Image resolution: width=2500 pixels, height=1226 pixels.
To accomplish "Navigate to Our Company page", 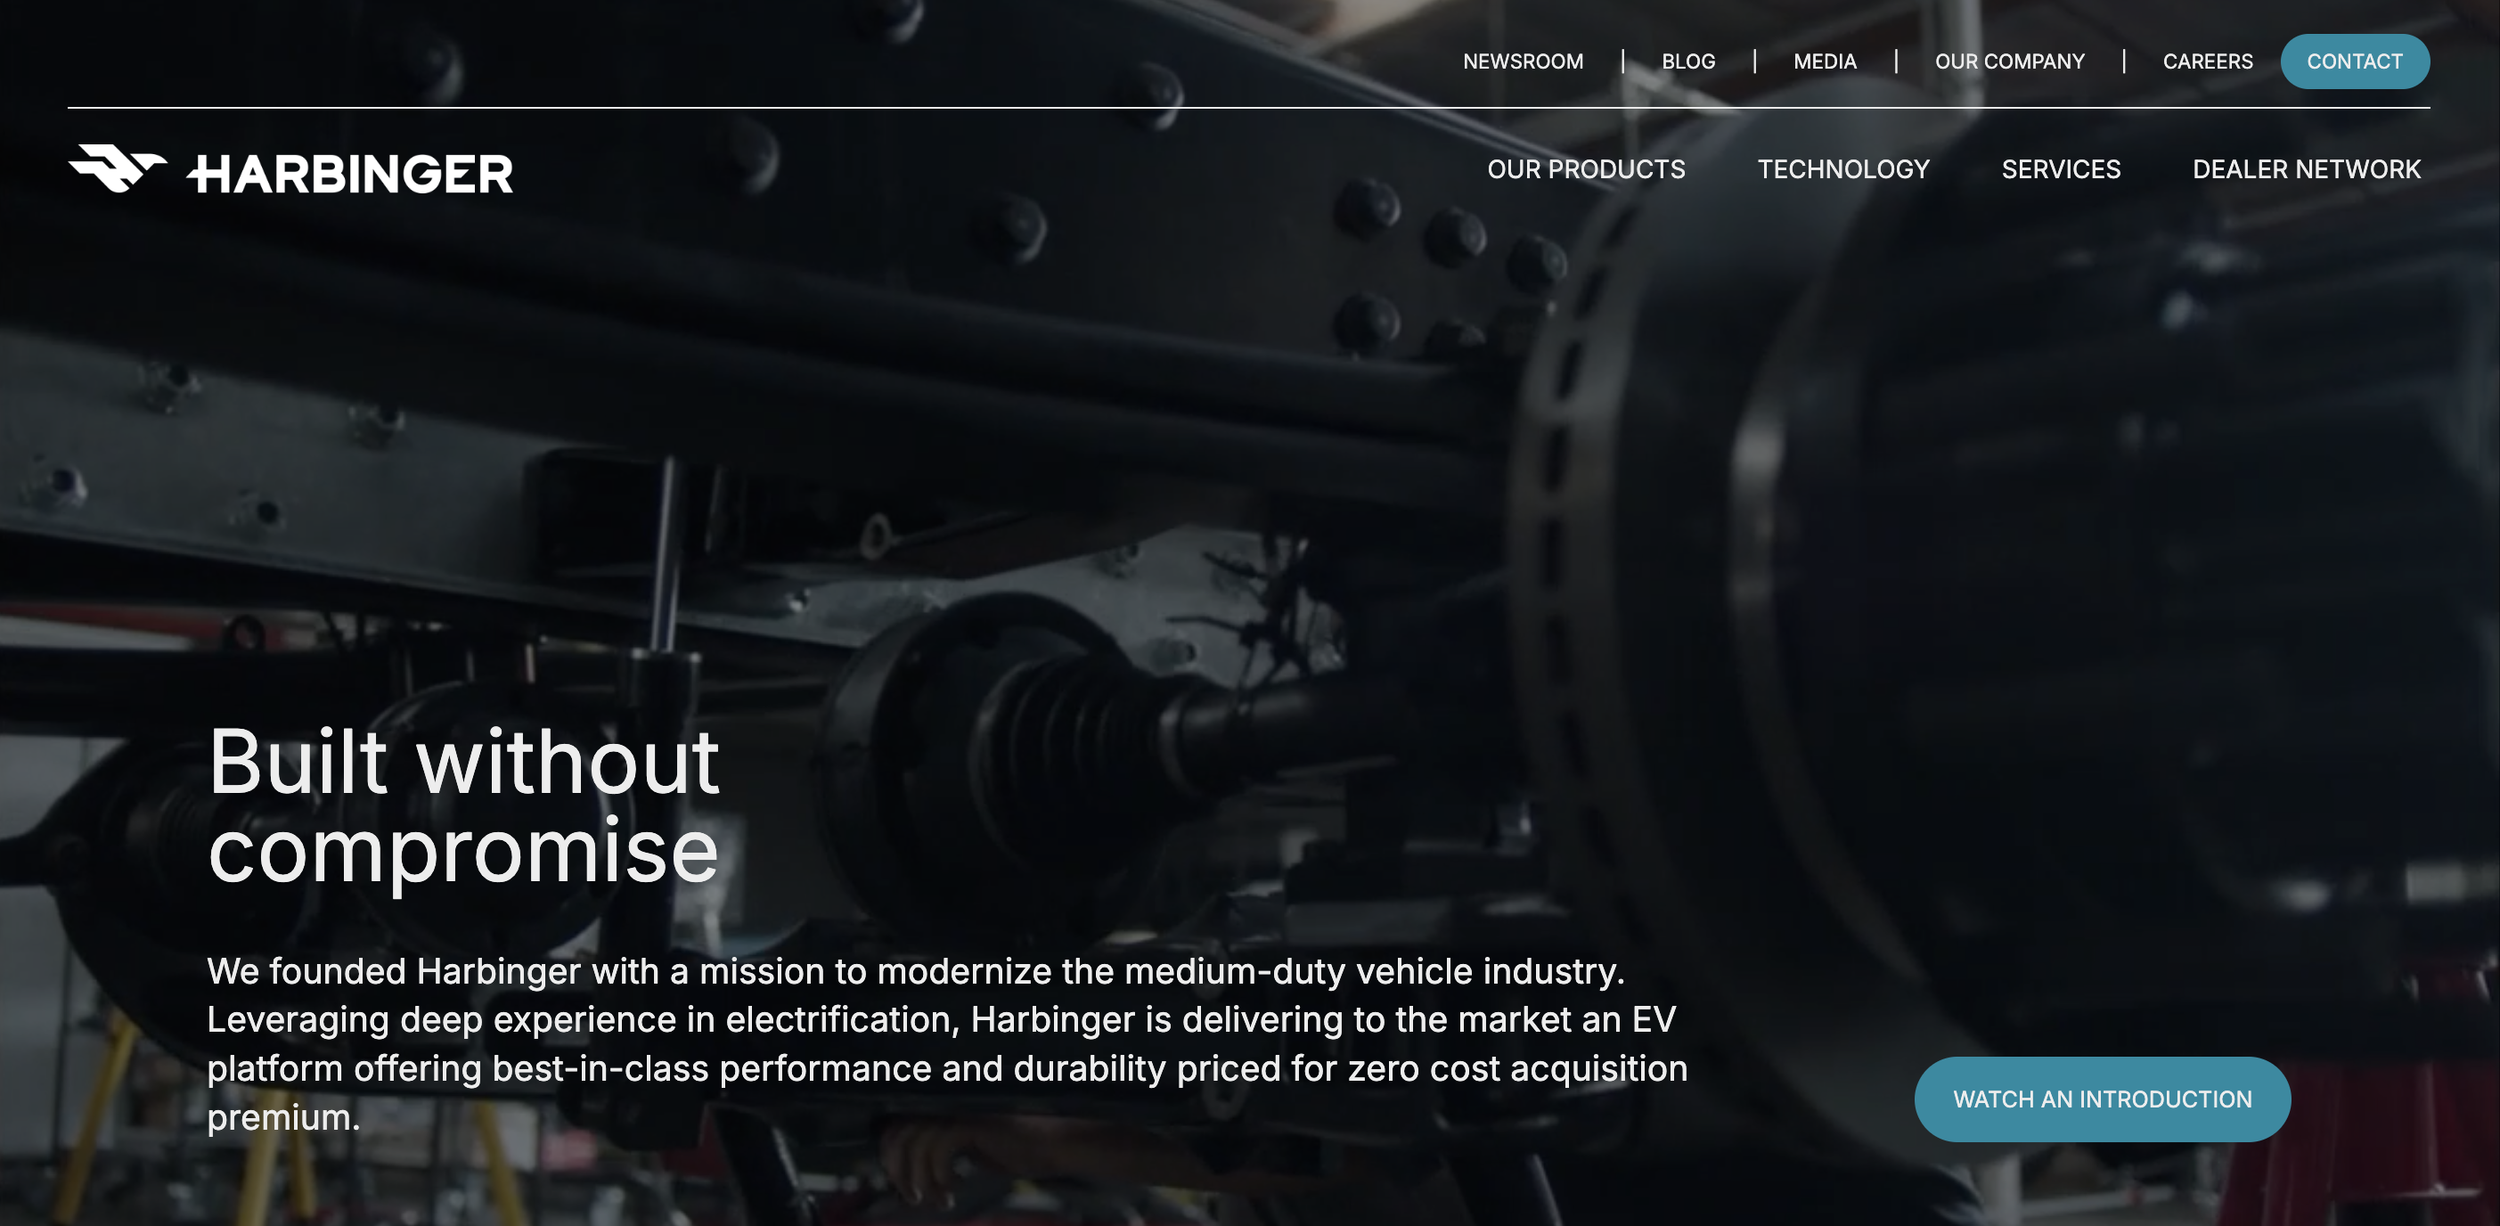I will tap(2009, 62).
